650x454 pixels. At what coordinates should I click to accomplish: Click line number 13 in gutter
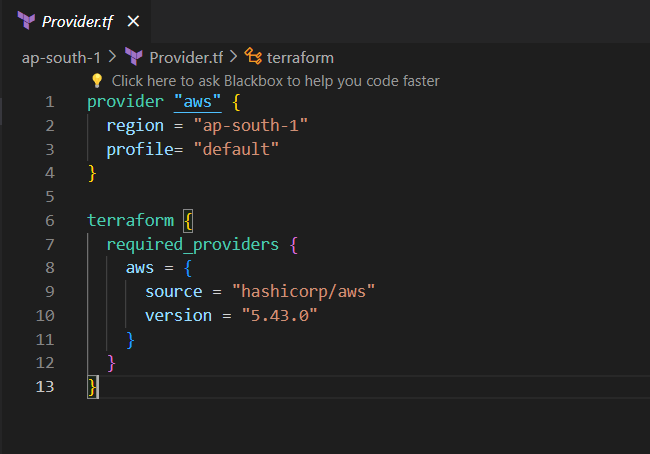coord(45,387)
